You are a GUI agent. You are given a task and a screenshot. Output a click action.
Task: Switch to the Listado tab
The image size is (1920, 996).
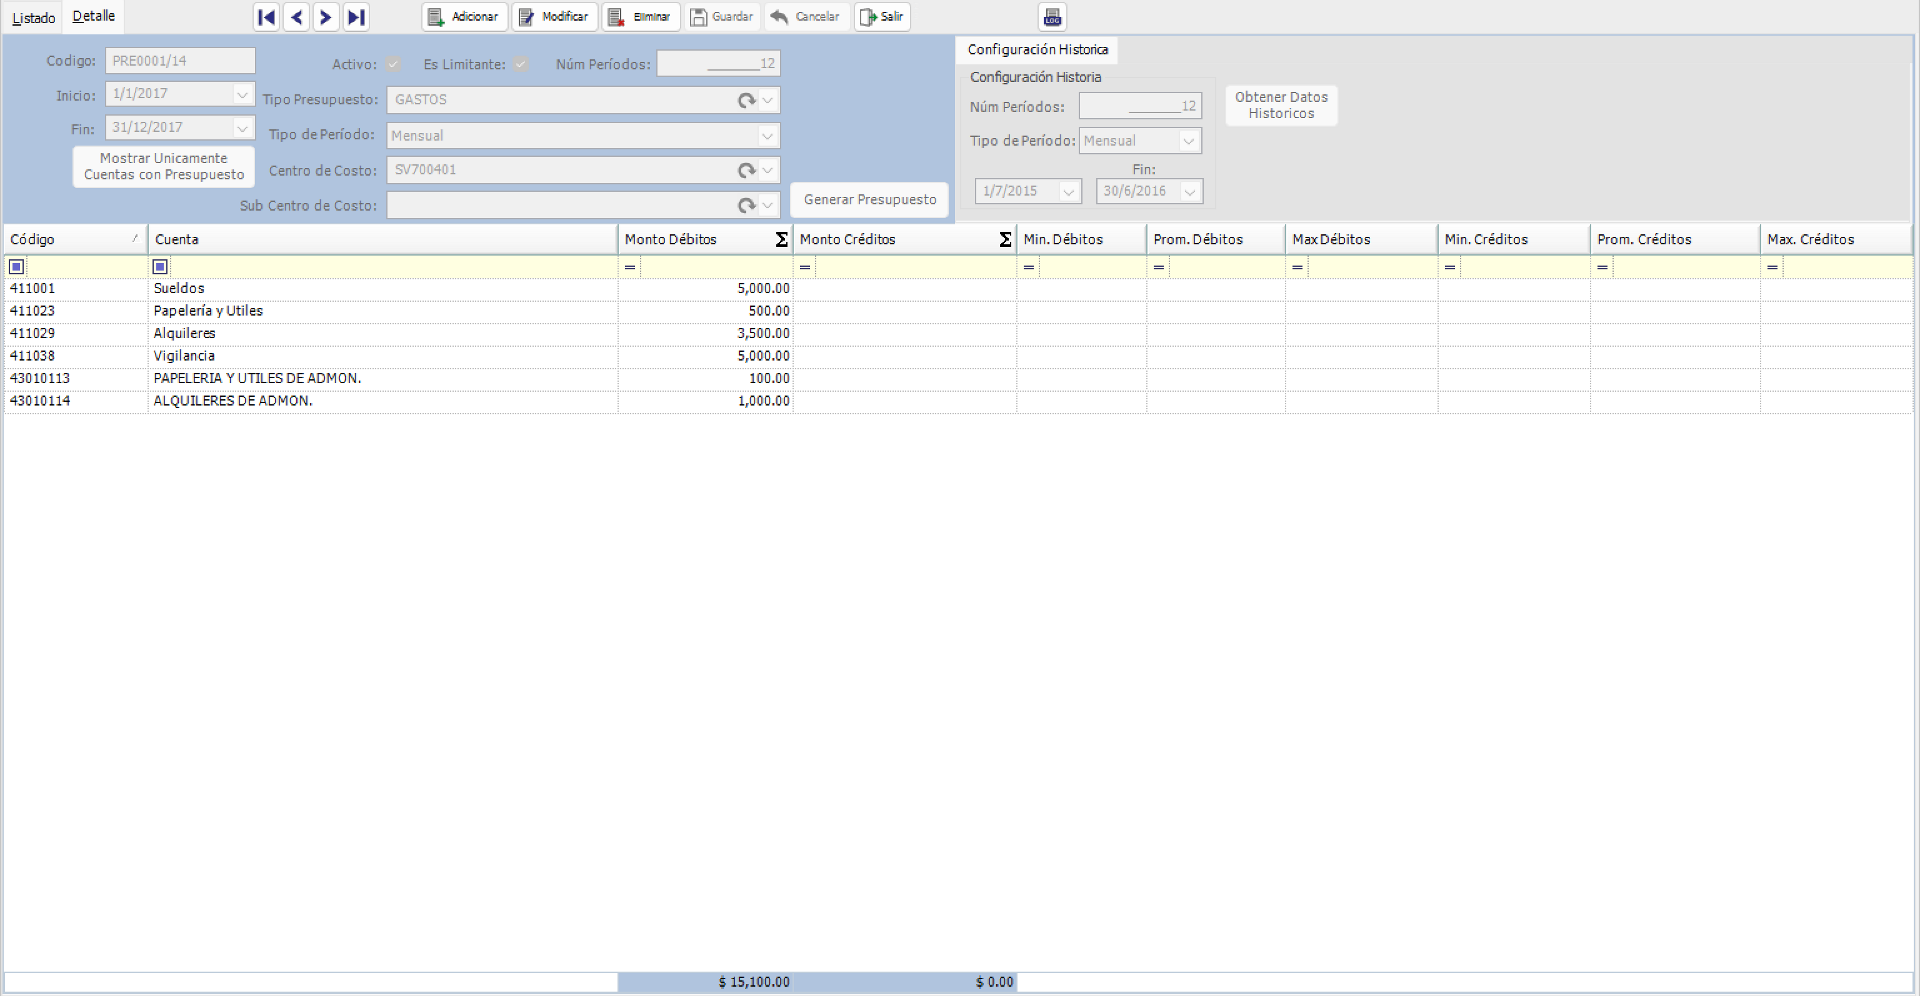tap(33, 17)
